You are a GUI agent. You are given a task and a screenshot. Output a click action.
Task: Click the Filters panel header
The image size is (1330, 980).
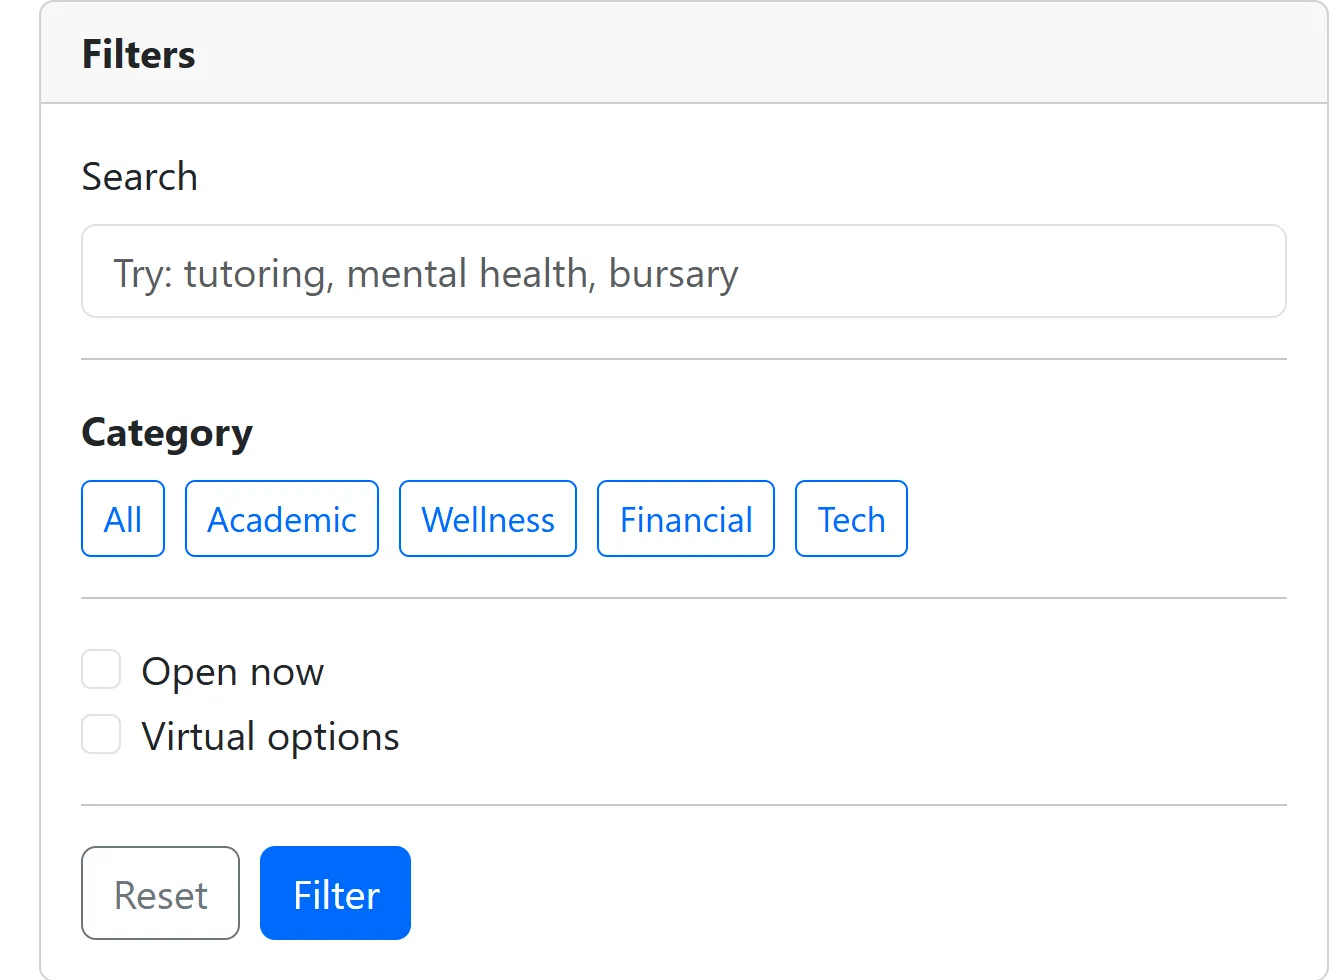click(138, 55)
